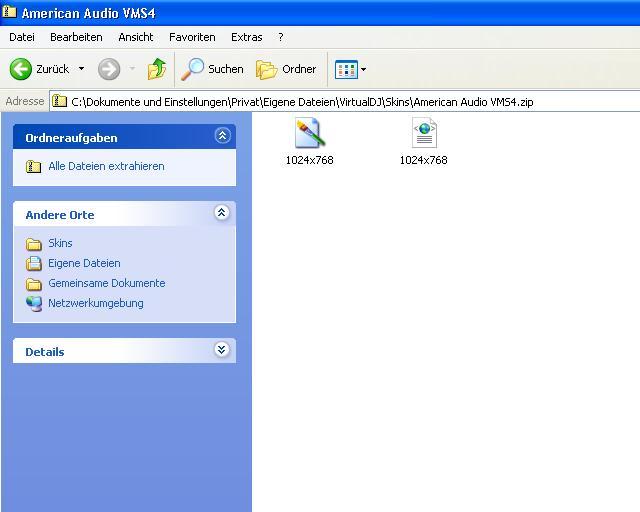Click the green Zurück back arrow
This screenshot has height=512, width=640.
(x=20, y=69)
